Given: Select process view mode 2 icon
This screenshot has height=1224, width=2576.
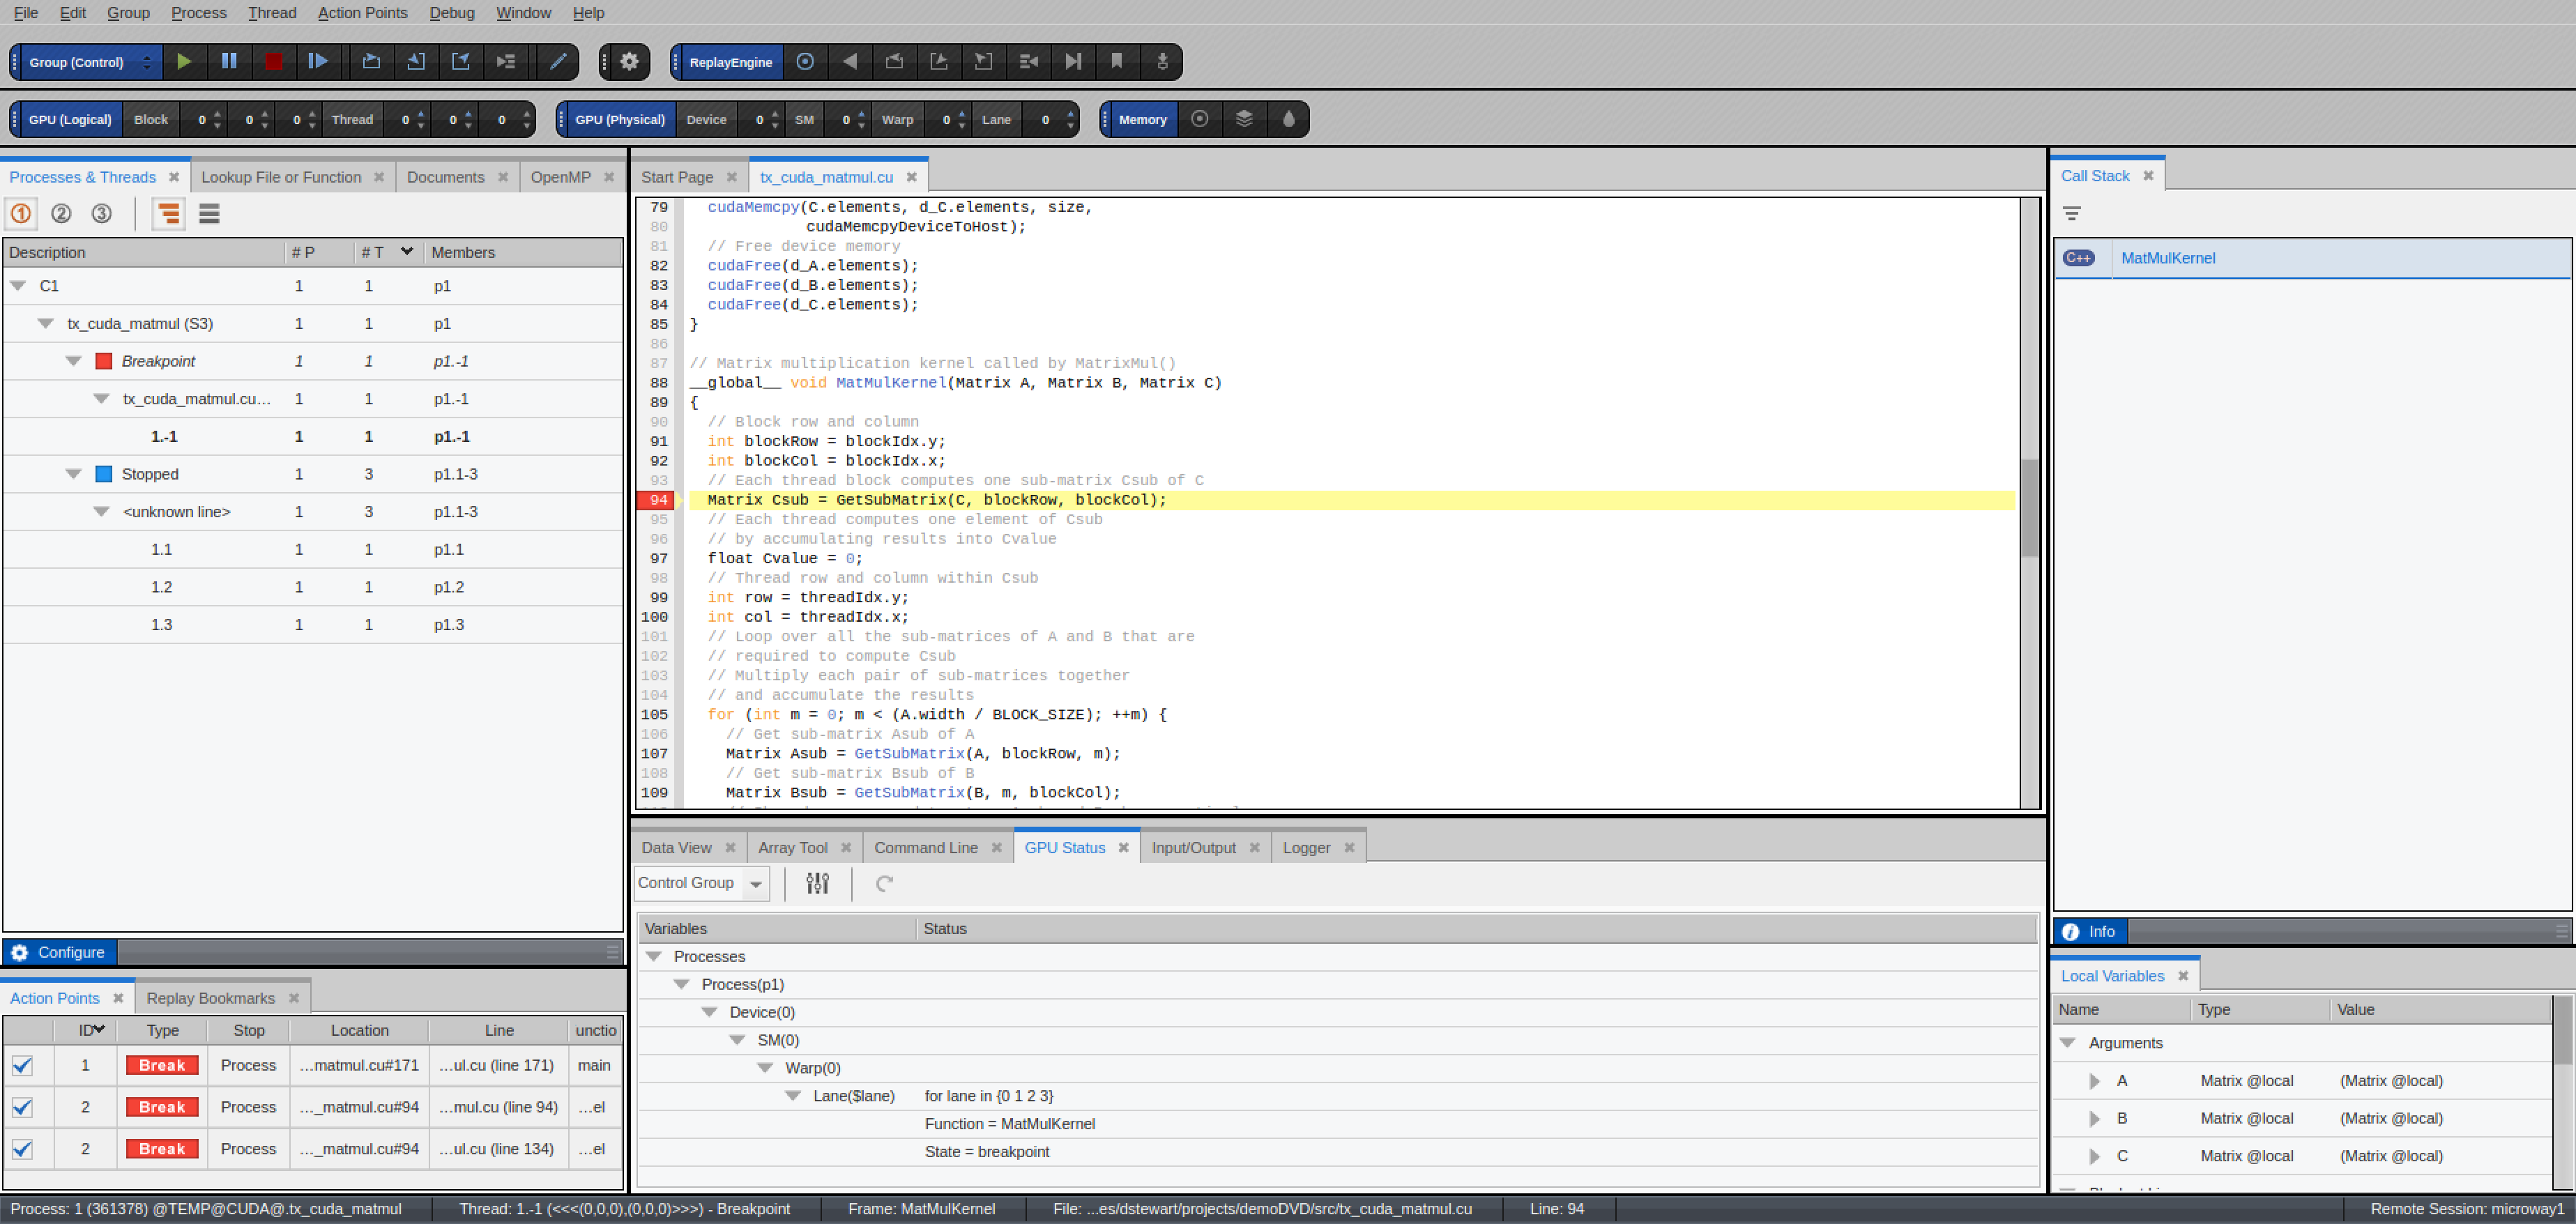Looking at the screenshot, I should (x=61, y=213).
